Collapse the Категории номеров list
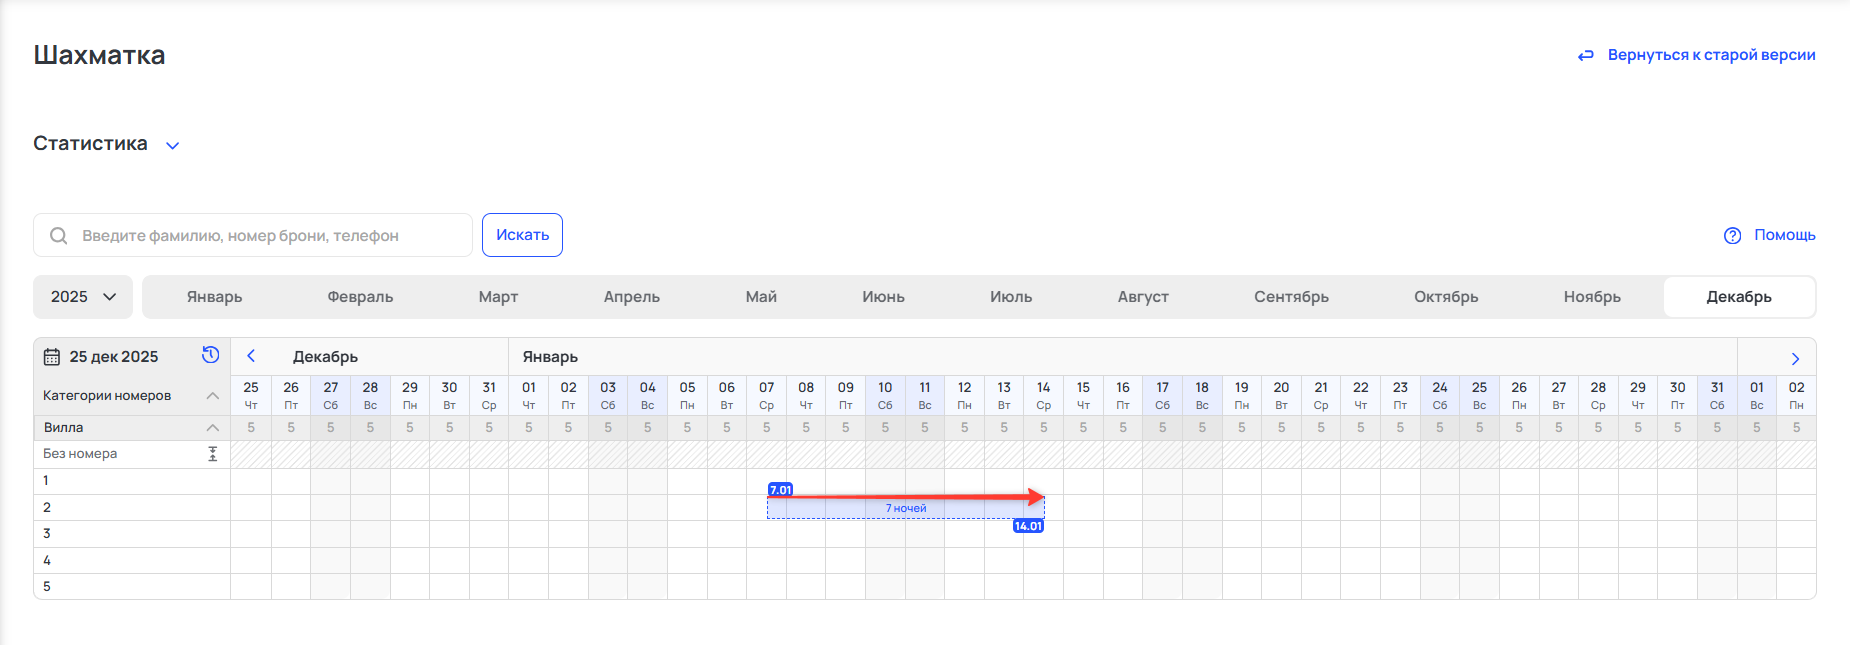The width and height of the screenshot is (1850, 645). [212, 396]
